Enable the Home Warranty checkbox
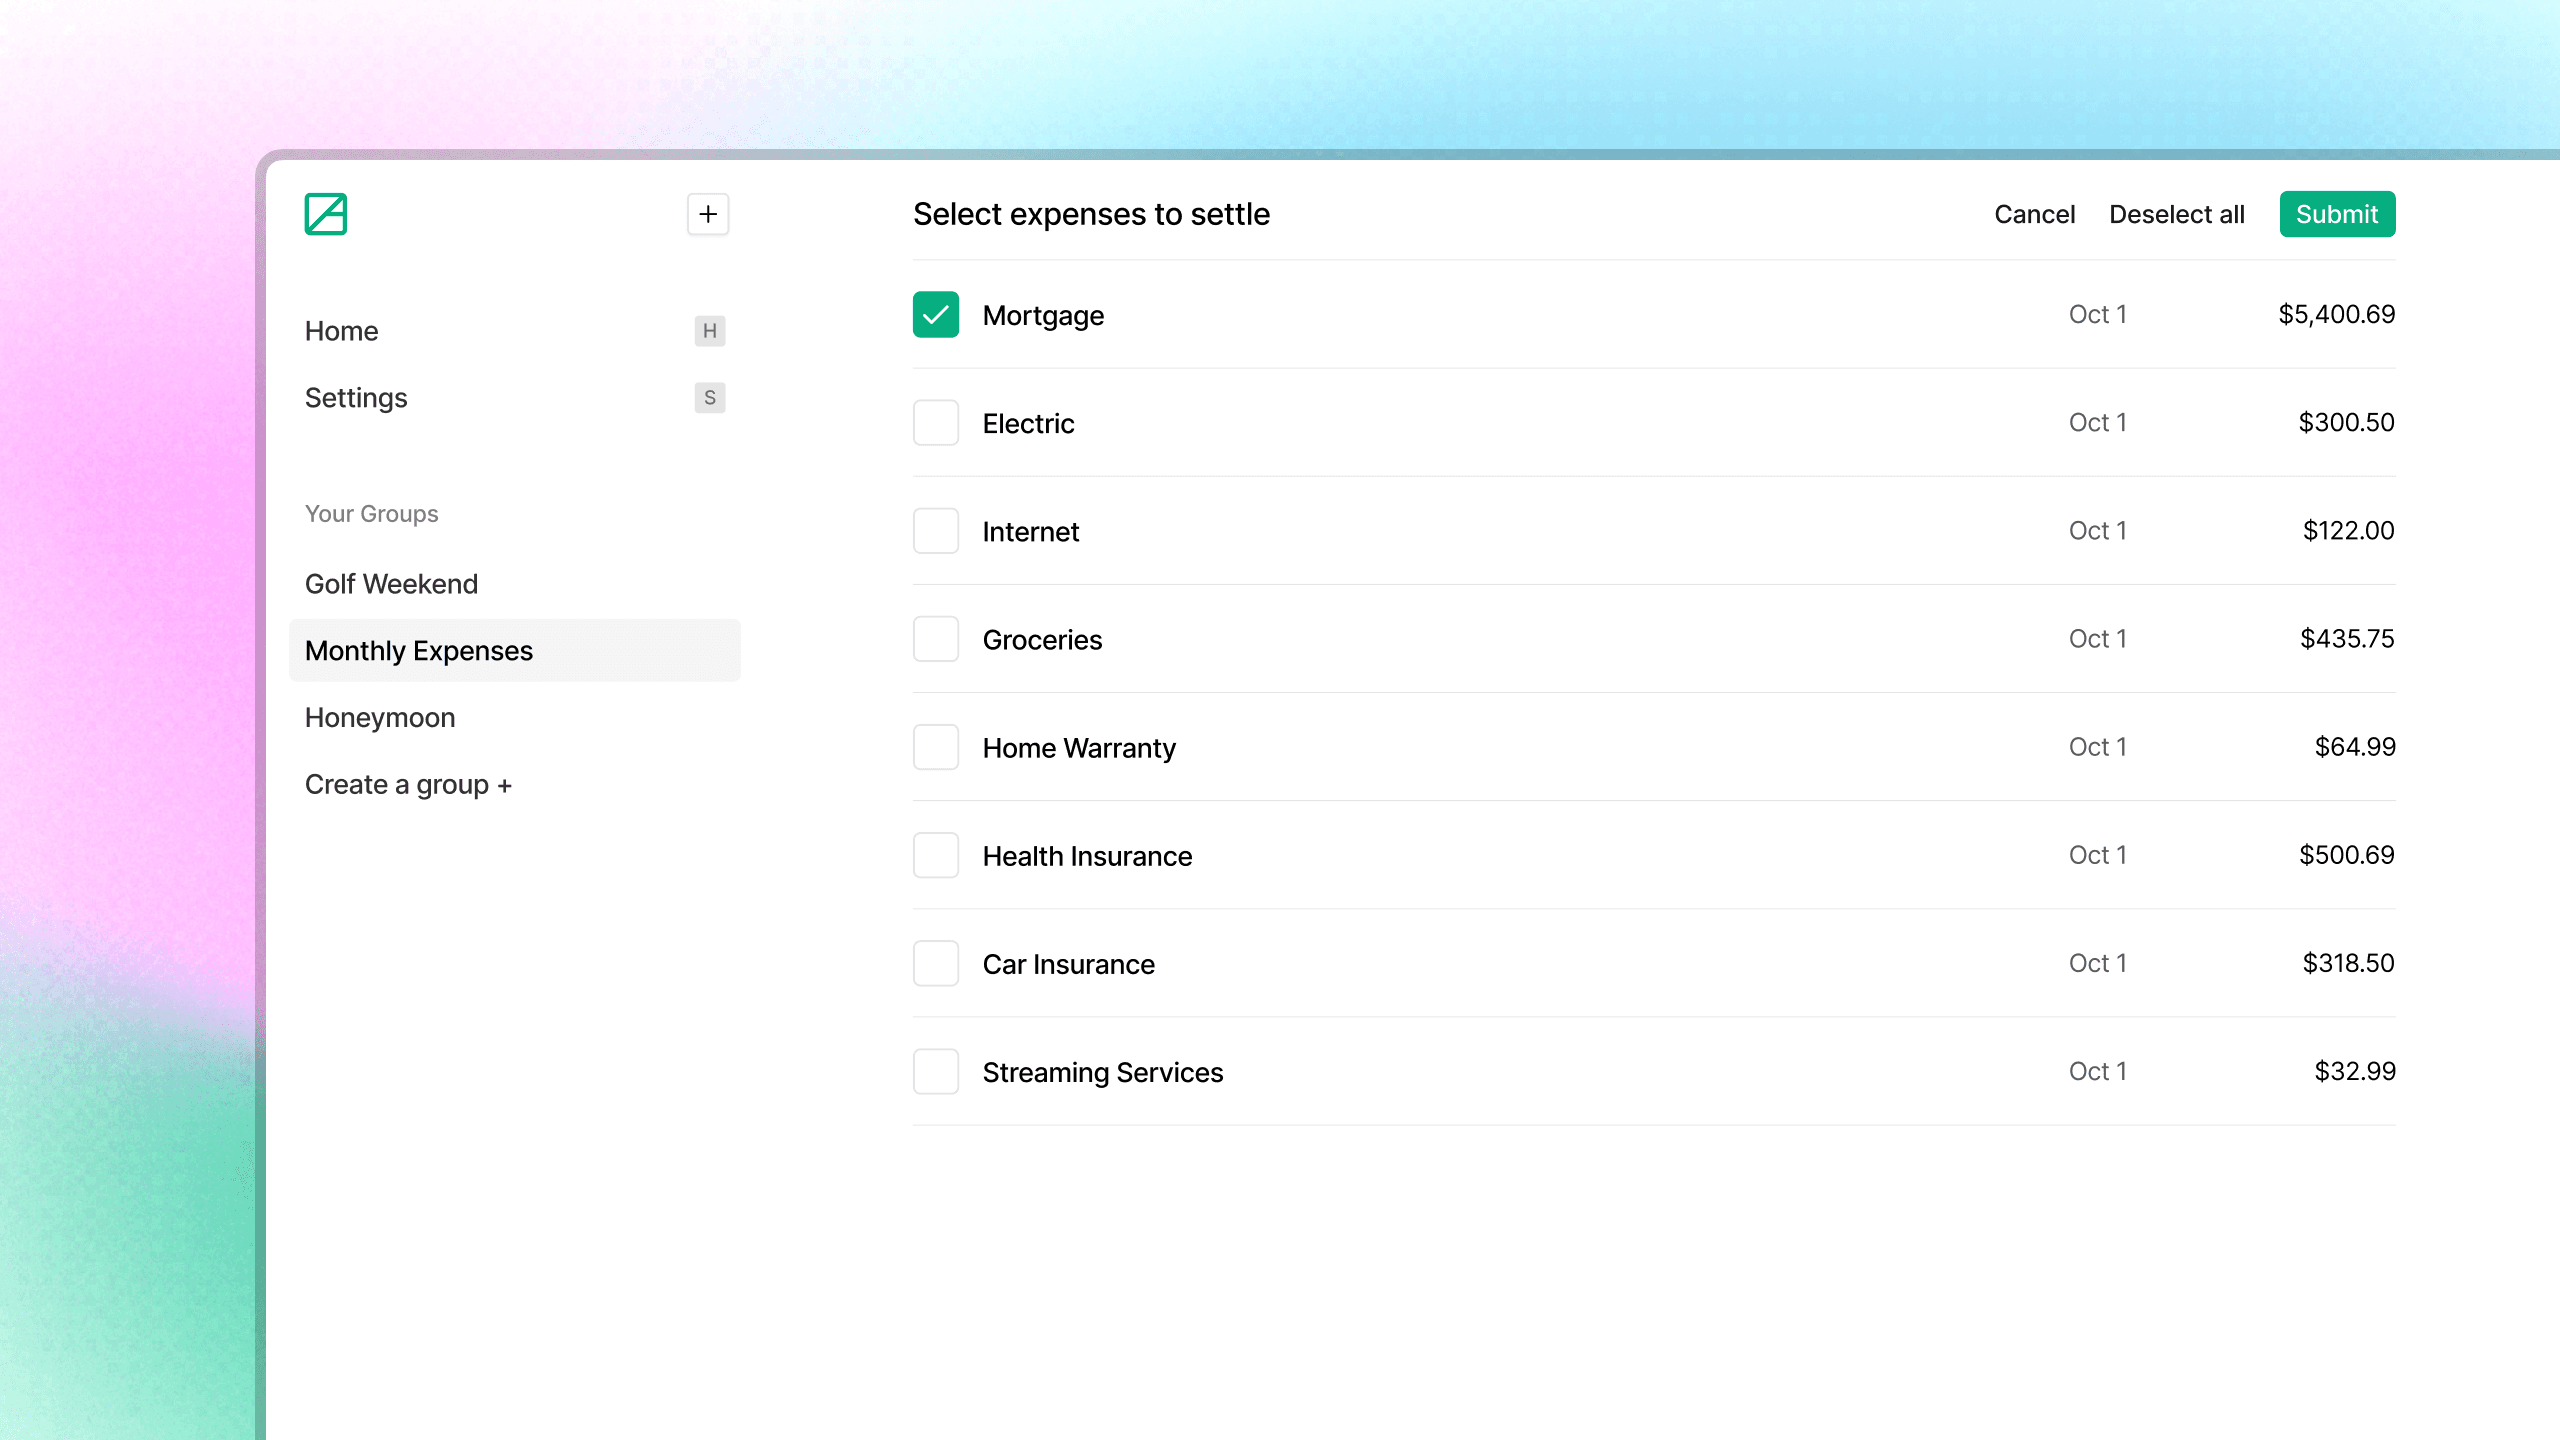This screenshot has height=1440, width=2560. [x=936, y=747]
